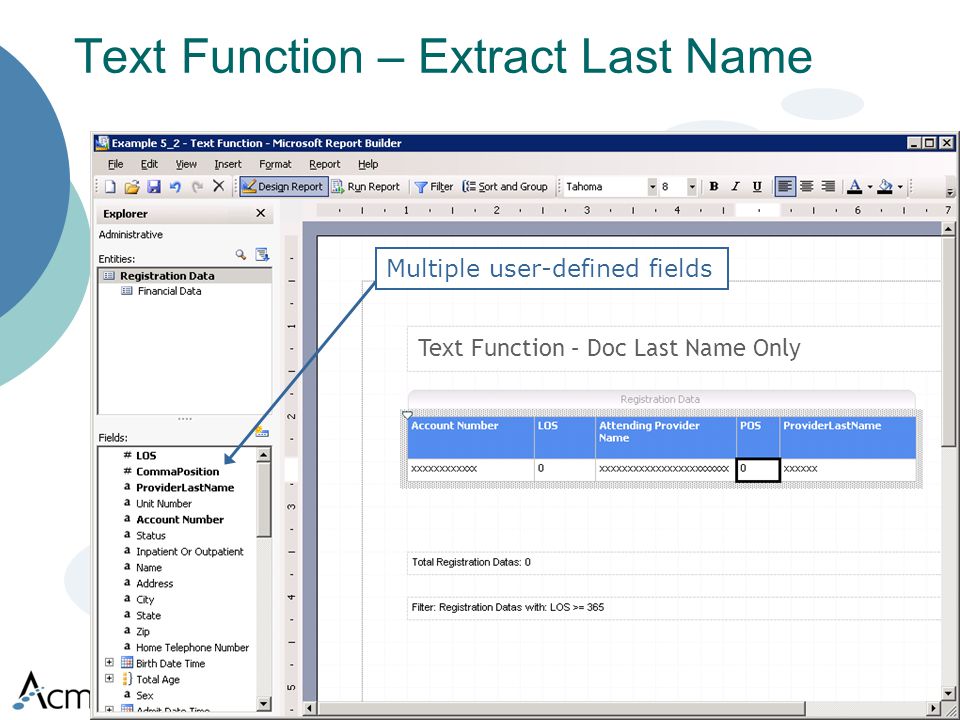Save the report using the disk icon
The height and width of the screenshot is (720, 960).
click(x=153, y=187)
